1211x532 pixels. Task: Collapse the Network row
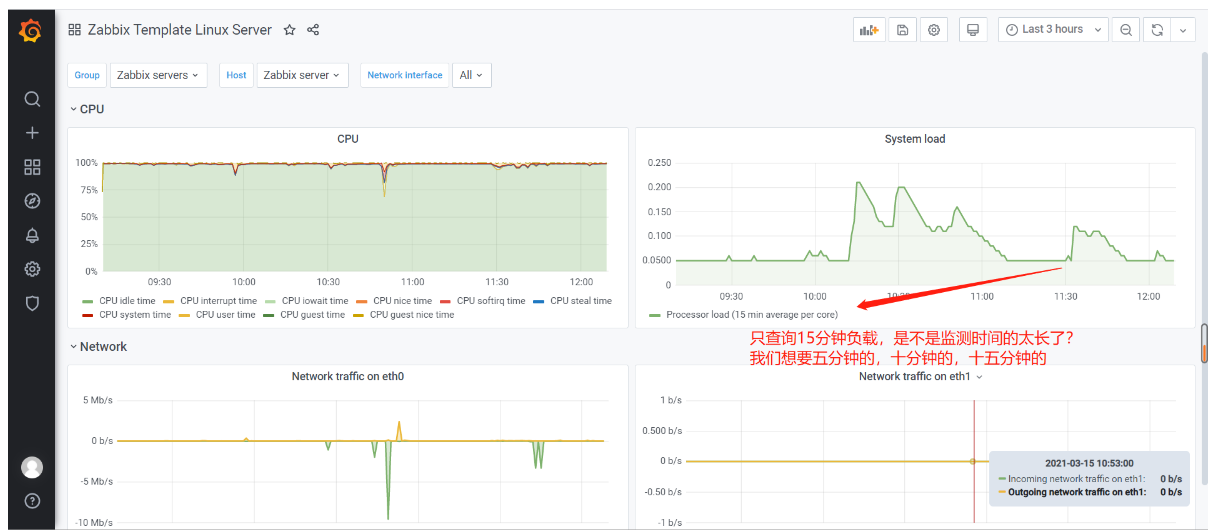click(x=97, y=347)
